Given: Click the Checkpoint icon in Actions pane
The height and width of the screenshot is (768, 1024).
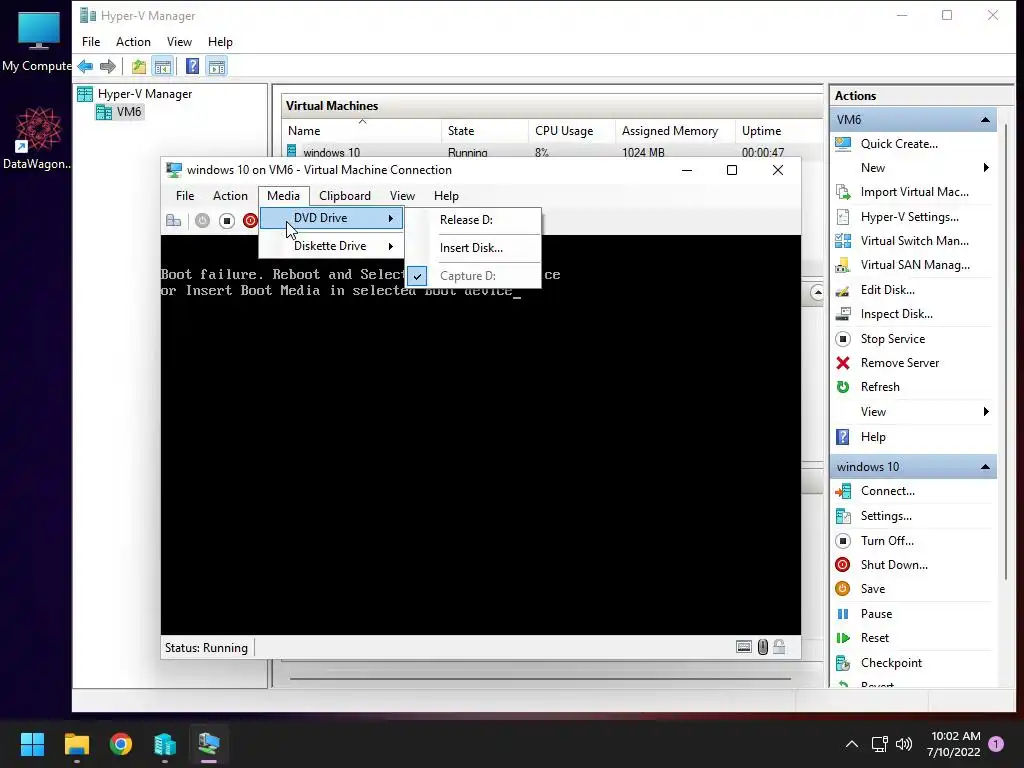Looking at the screenshot, I should pyautogui.click(x=843, y=663).
